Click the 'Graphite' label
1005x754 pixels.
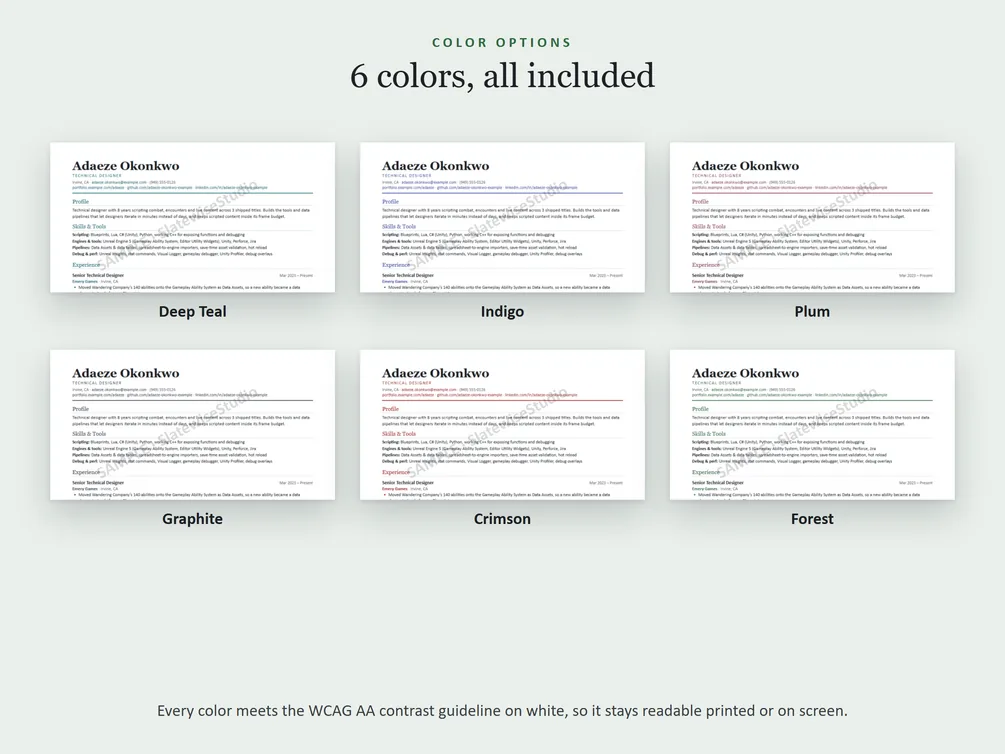tap(192, 519)
